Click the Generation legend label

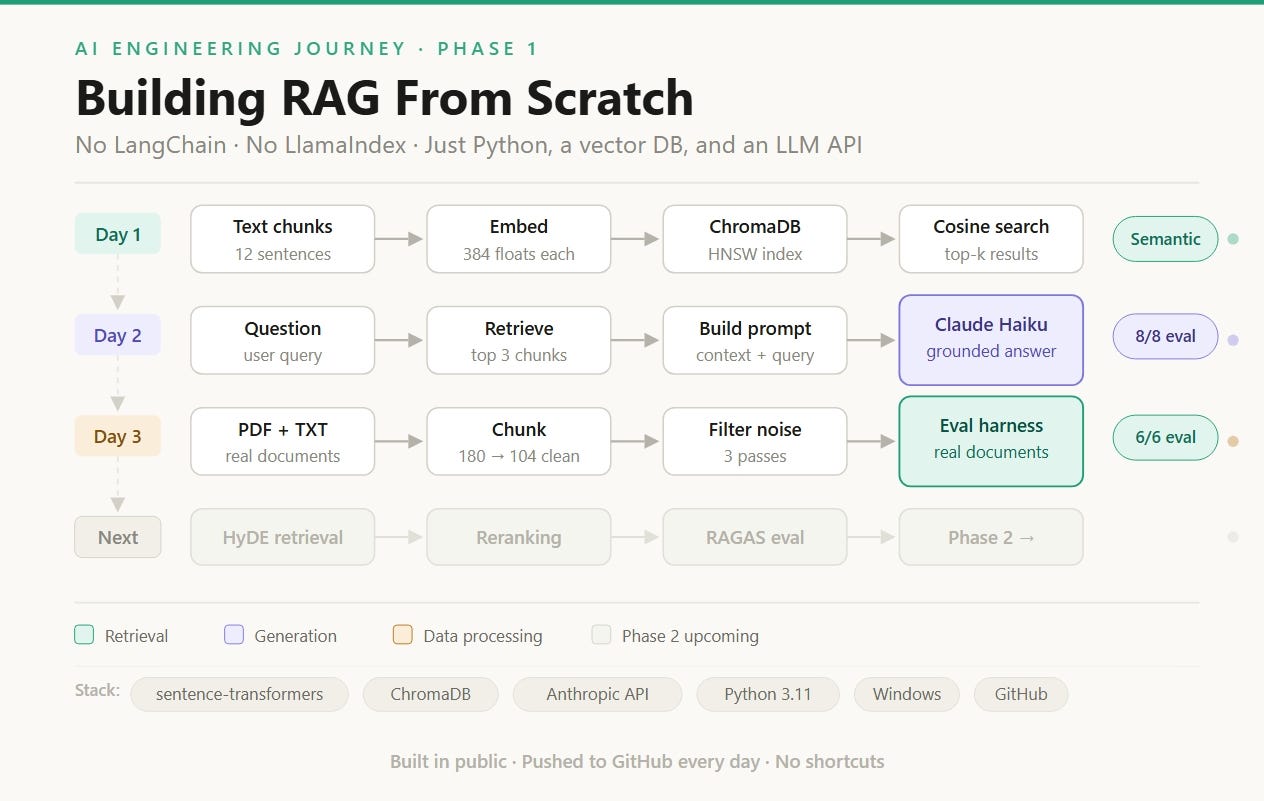point(296,636)
